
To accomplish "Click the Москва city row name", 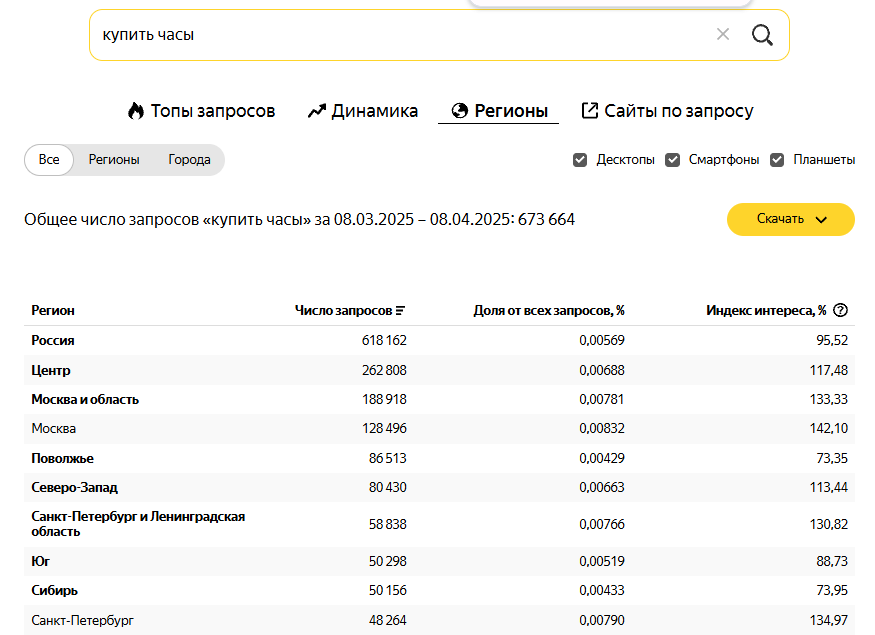I will click(54, 429).
